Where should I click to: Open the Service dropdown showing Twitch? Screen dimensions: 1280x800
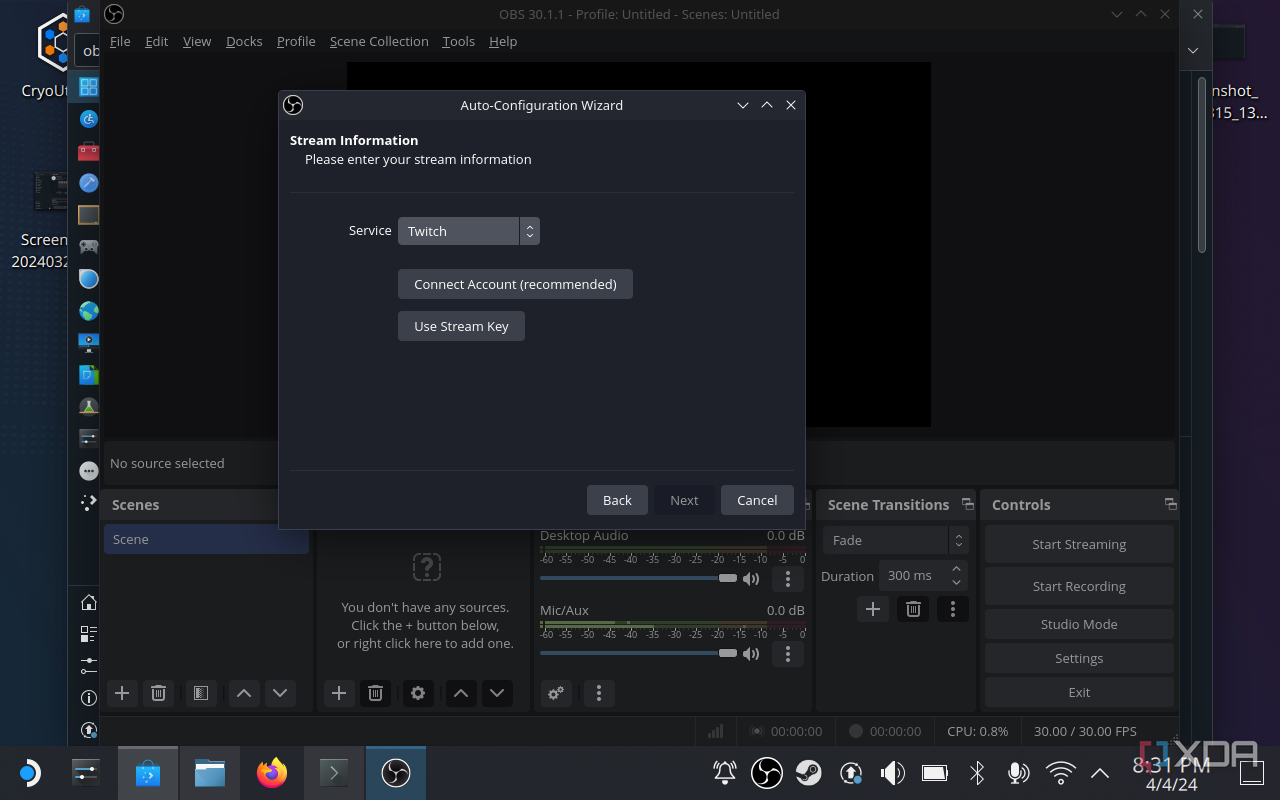point(469,231)
